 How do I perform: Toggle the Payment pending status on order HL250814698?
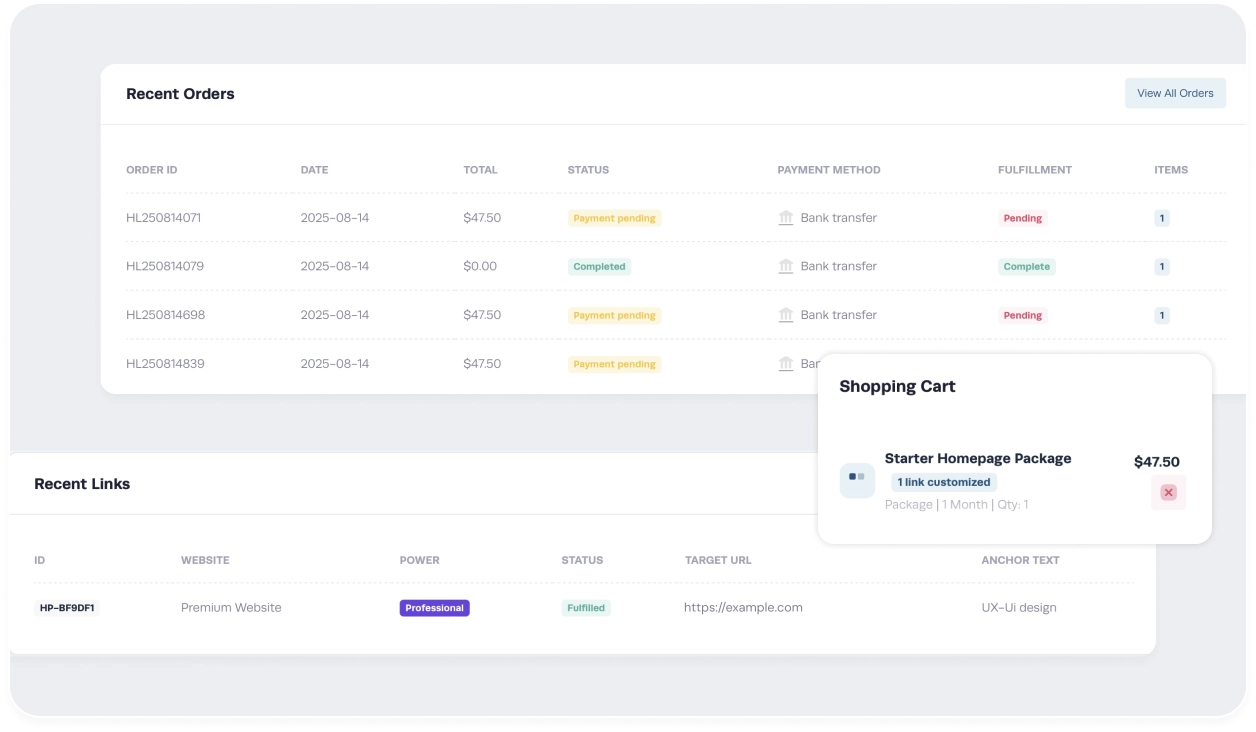tap(614, 315)
